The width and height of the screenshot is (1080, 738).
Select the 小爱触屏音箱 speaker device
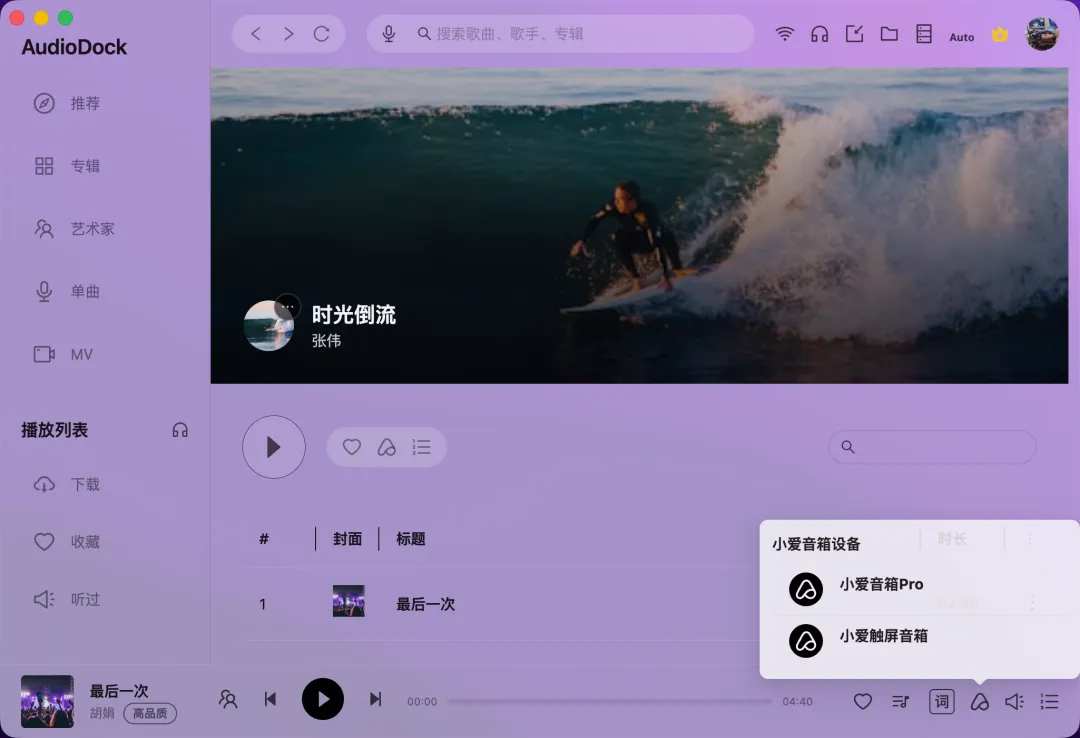(x=919, y=641)
